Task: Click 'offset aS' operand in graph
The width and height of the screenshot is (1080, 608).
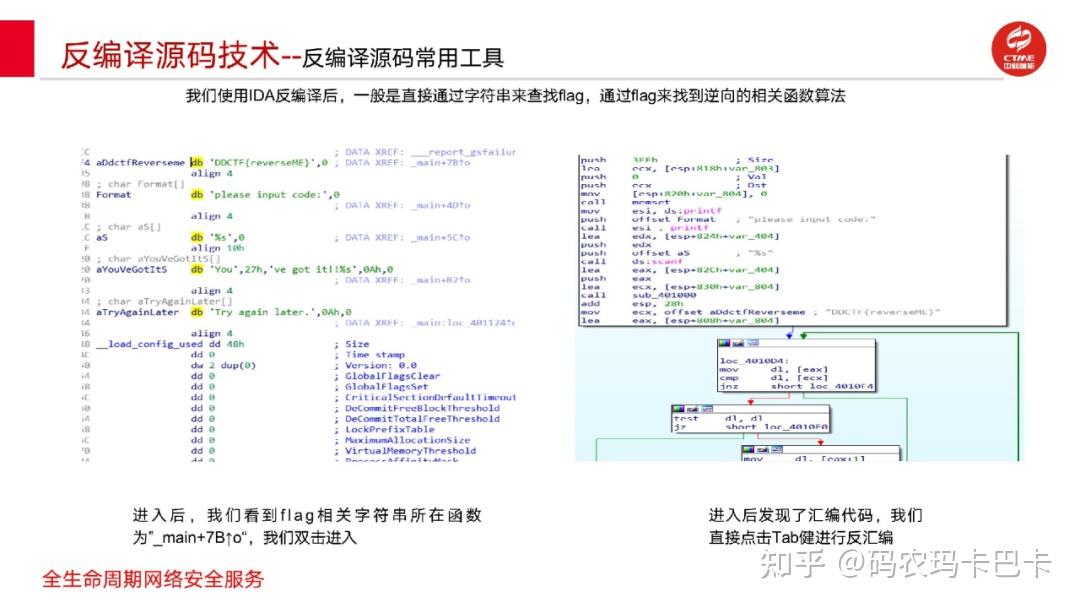Action: click(x=661, y=253)
